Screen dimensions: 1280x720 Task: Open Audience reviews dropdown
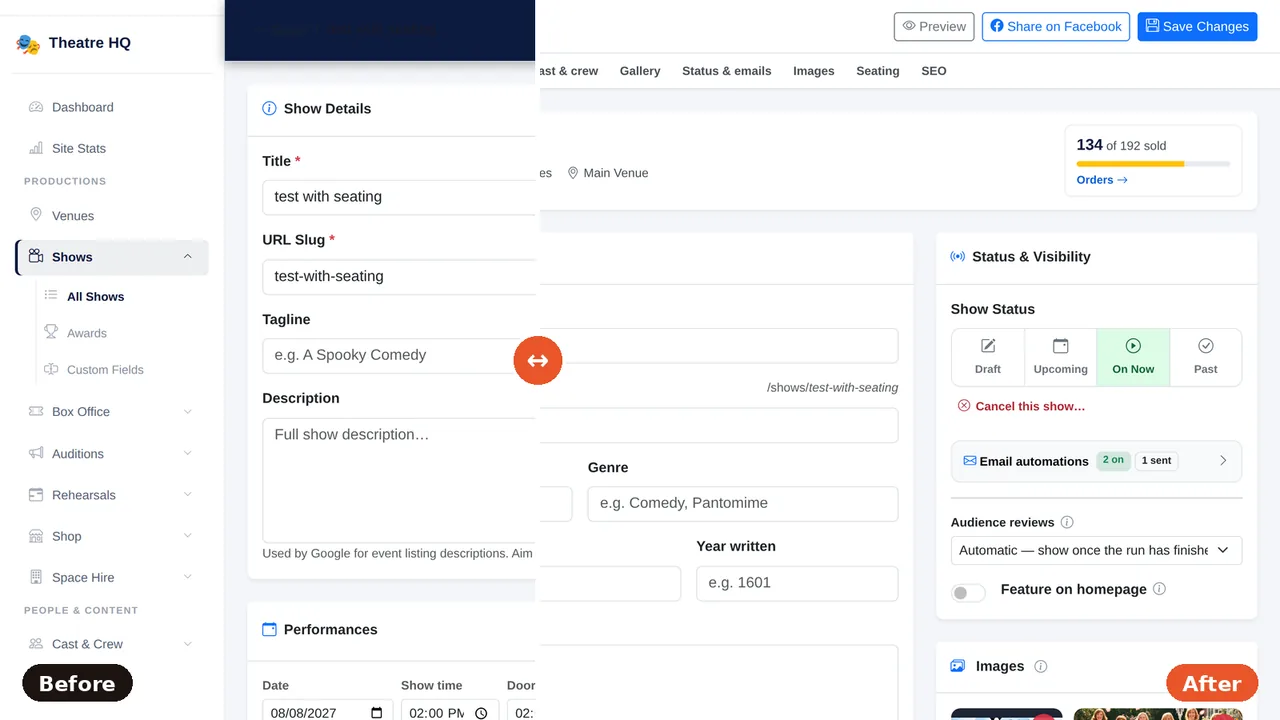coord(1096,550)
